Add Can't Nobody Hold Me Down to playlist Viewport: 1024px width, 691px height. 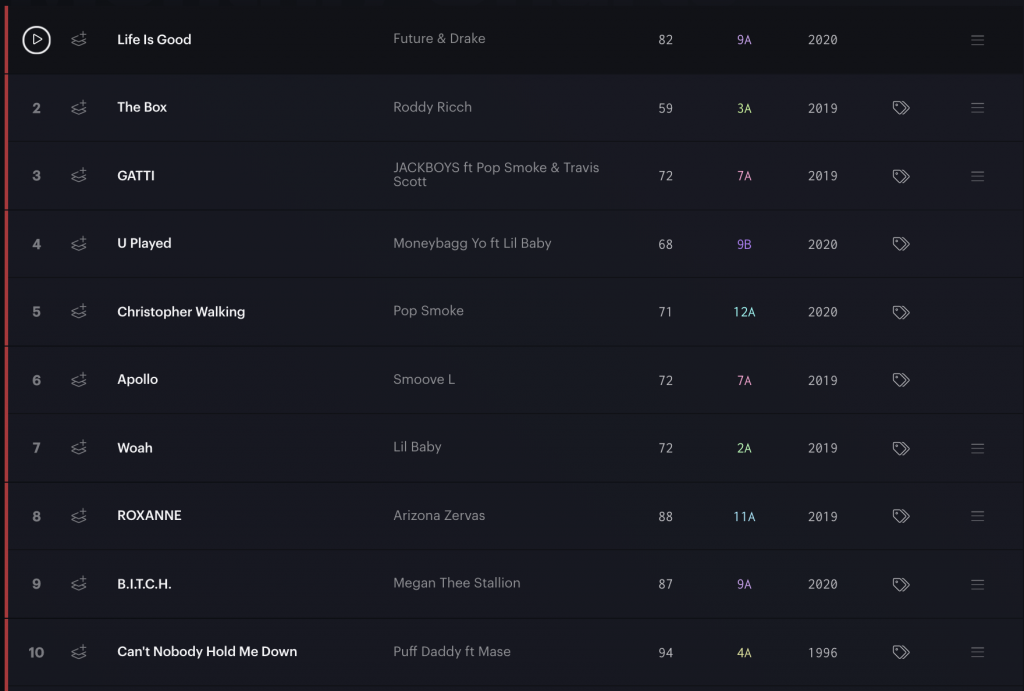(79, 652)
